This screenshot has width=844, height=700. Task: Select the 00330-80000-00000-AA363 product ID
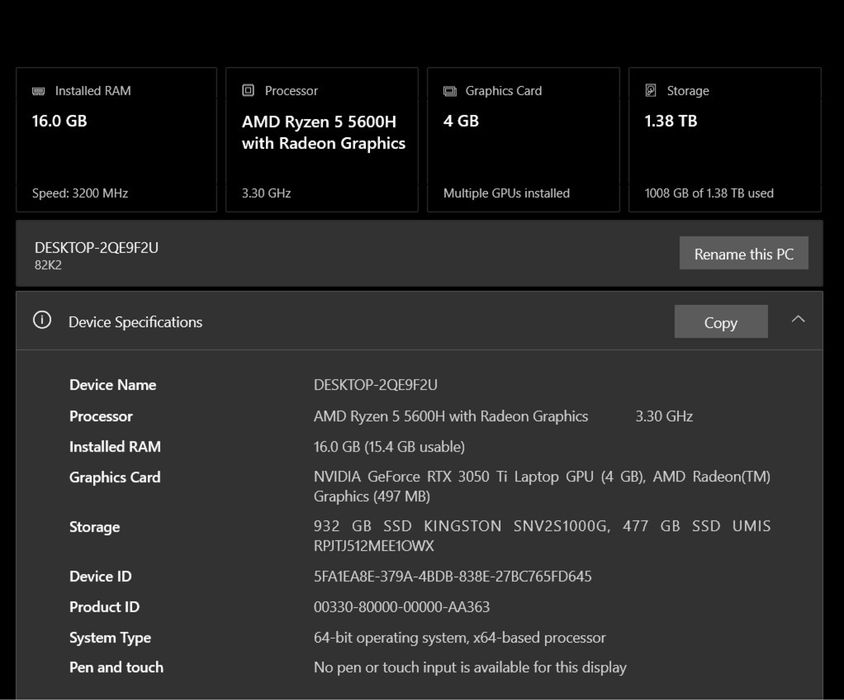[402, 607]
